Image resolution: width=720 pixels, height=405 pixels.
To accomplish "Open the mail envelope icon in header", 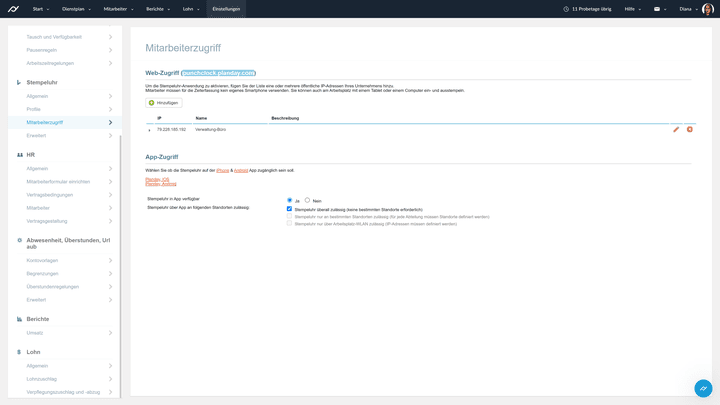I will pyautogui.click(x=657, y=8).
